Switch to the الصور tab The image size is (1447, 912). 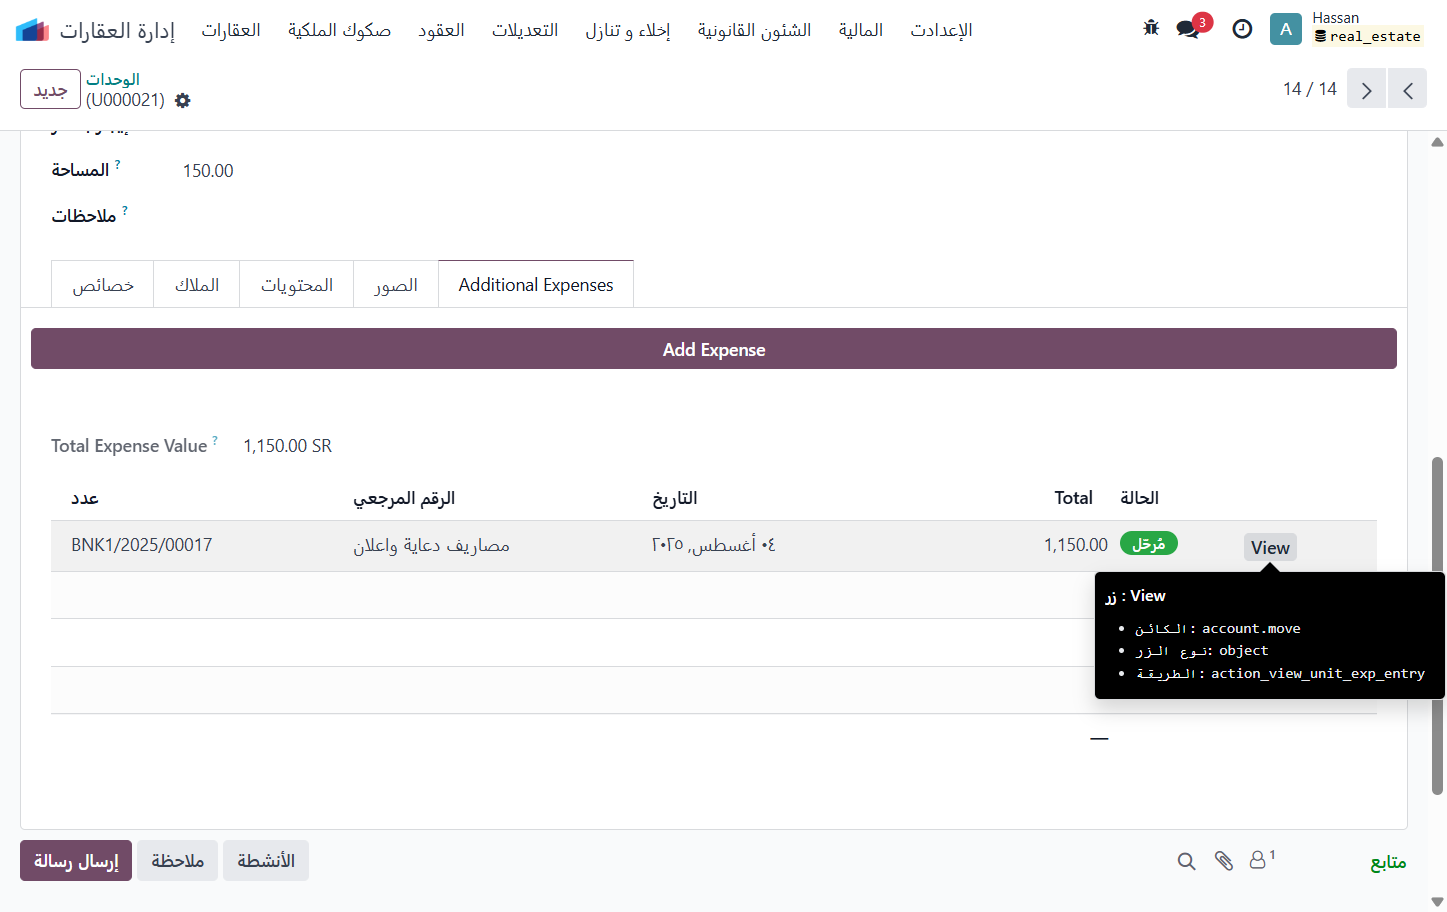tap(396, 285)
